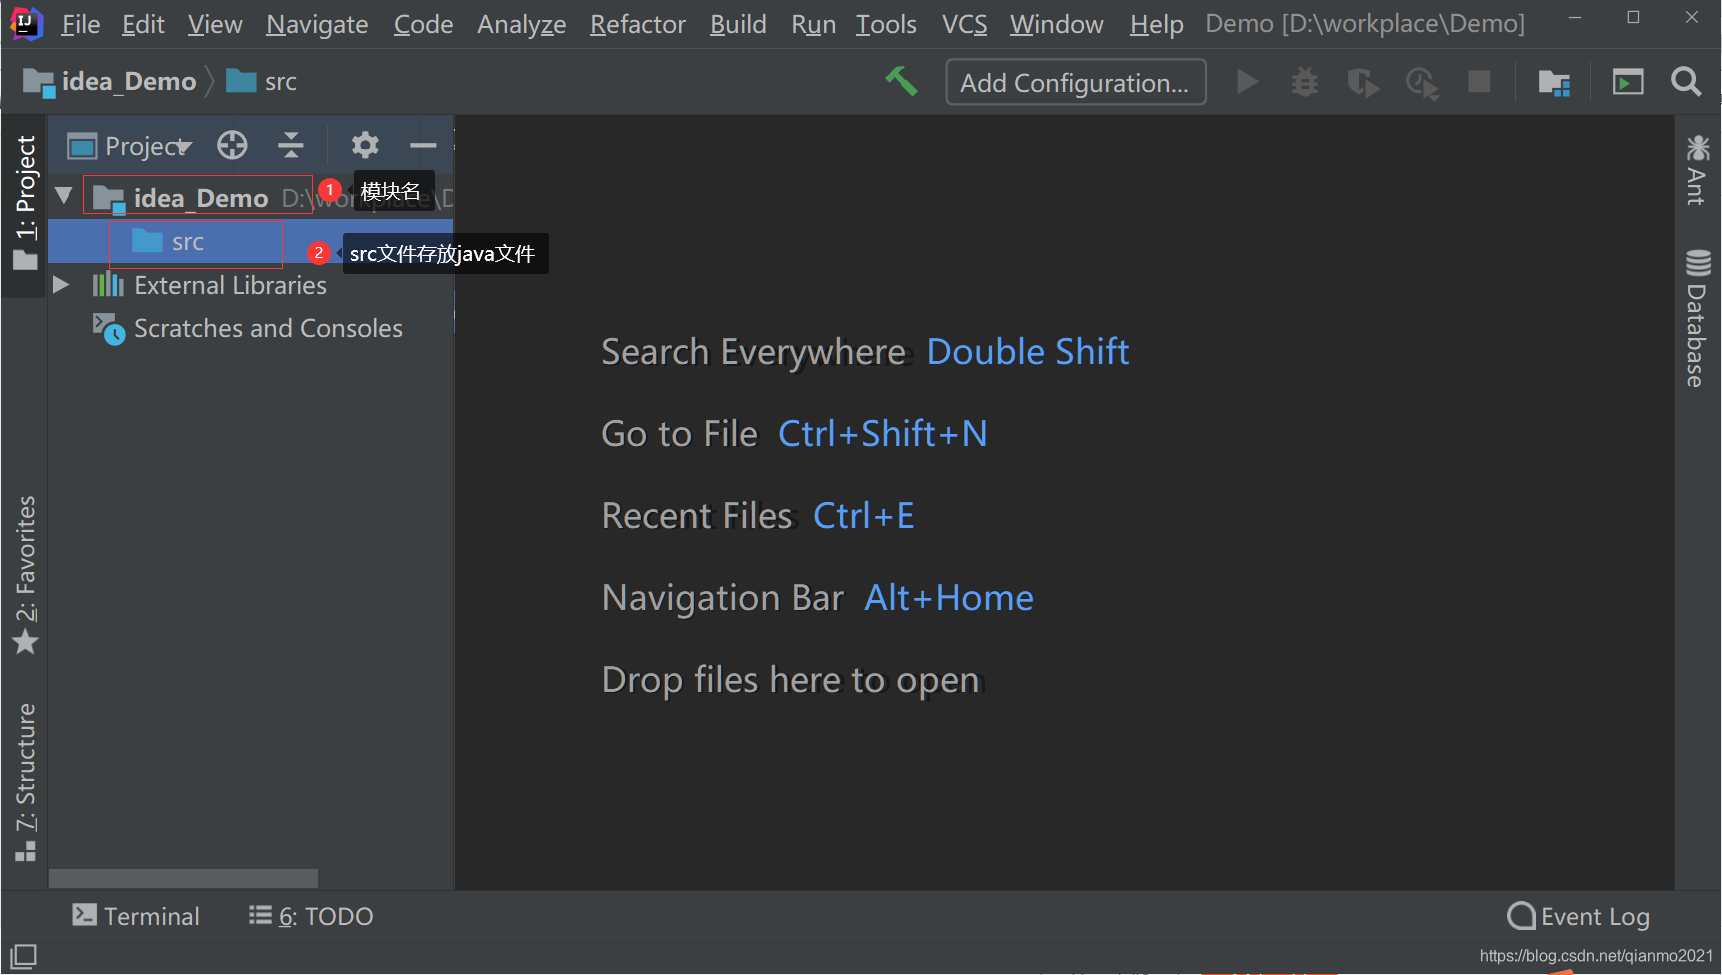Start a Debug session using the bug icon
Viewport: 1722px width, 975px height.
[x=1303, y=82]
